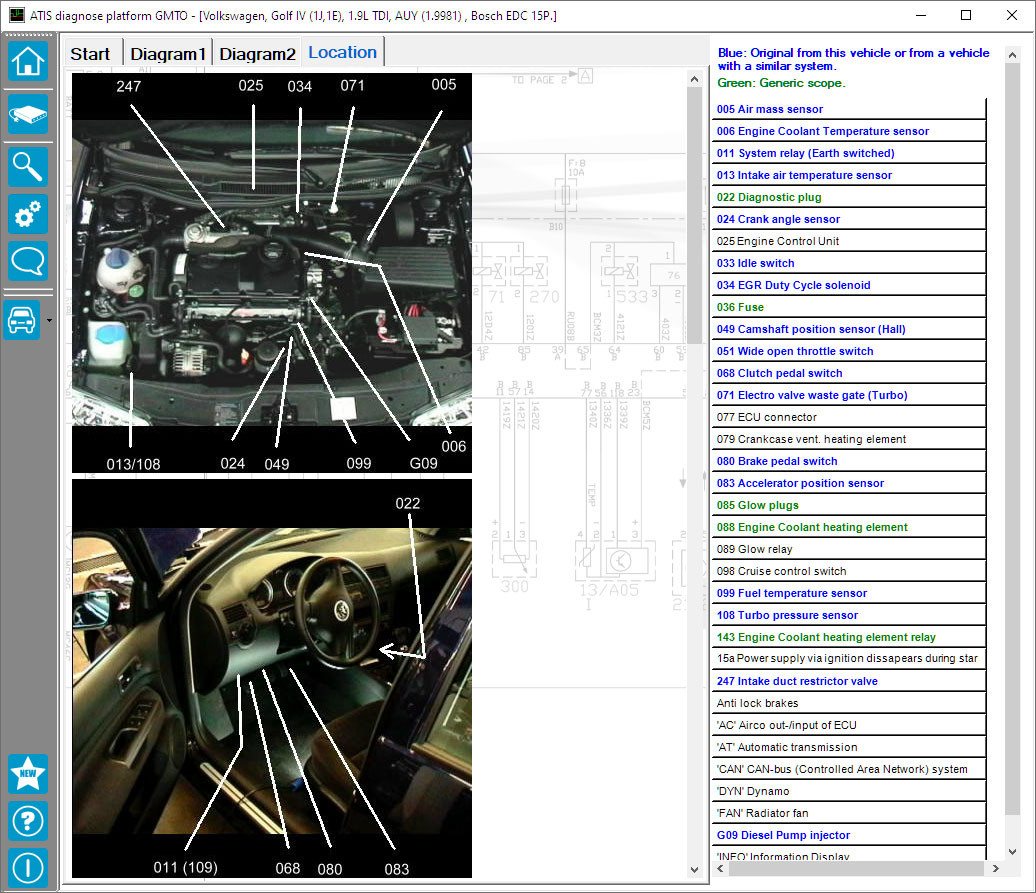Switch to the Diagram2 tab
Viewport: 1036px width, 893px height.
[x=257, y=54]
